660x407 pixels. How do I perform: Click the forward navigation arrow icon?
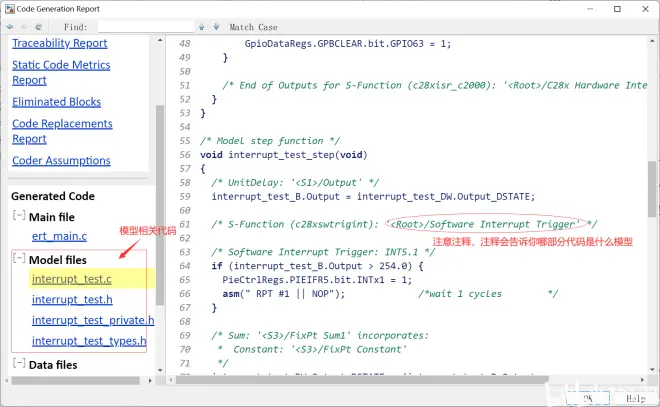tap(24, 27)
